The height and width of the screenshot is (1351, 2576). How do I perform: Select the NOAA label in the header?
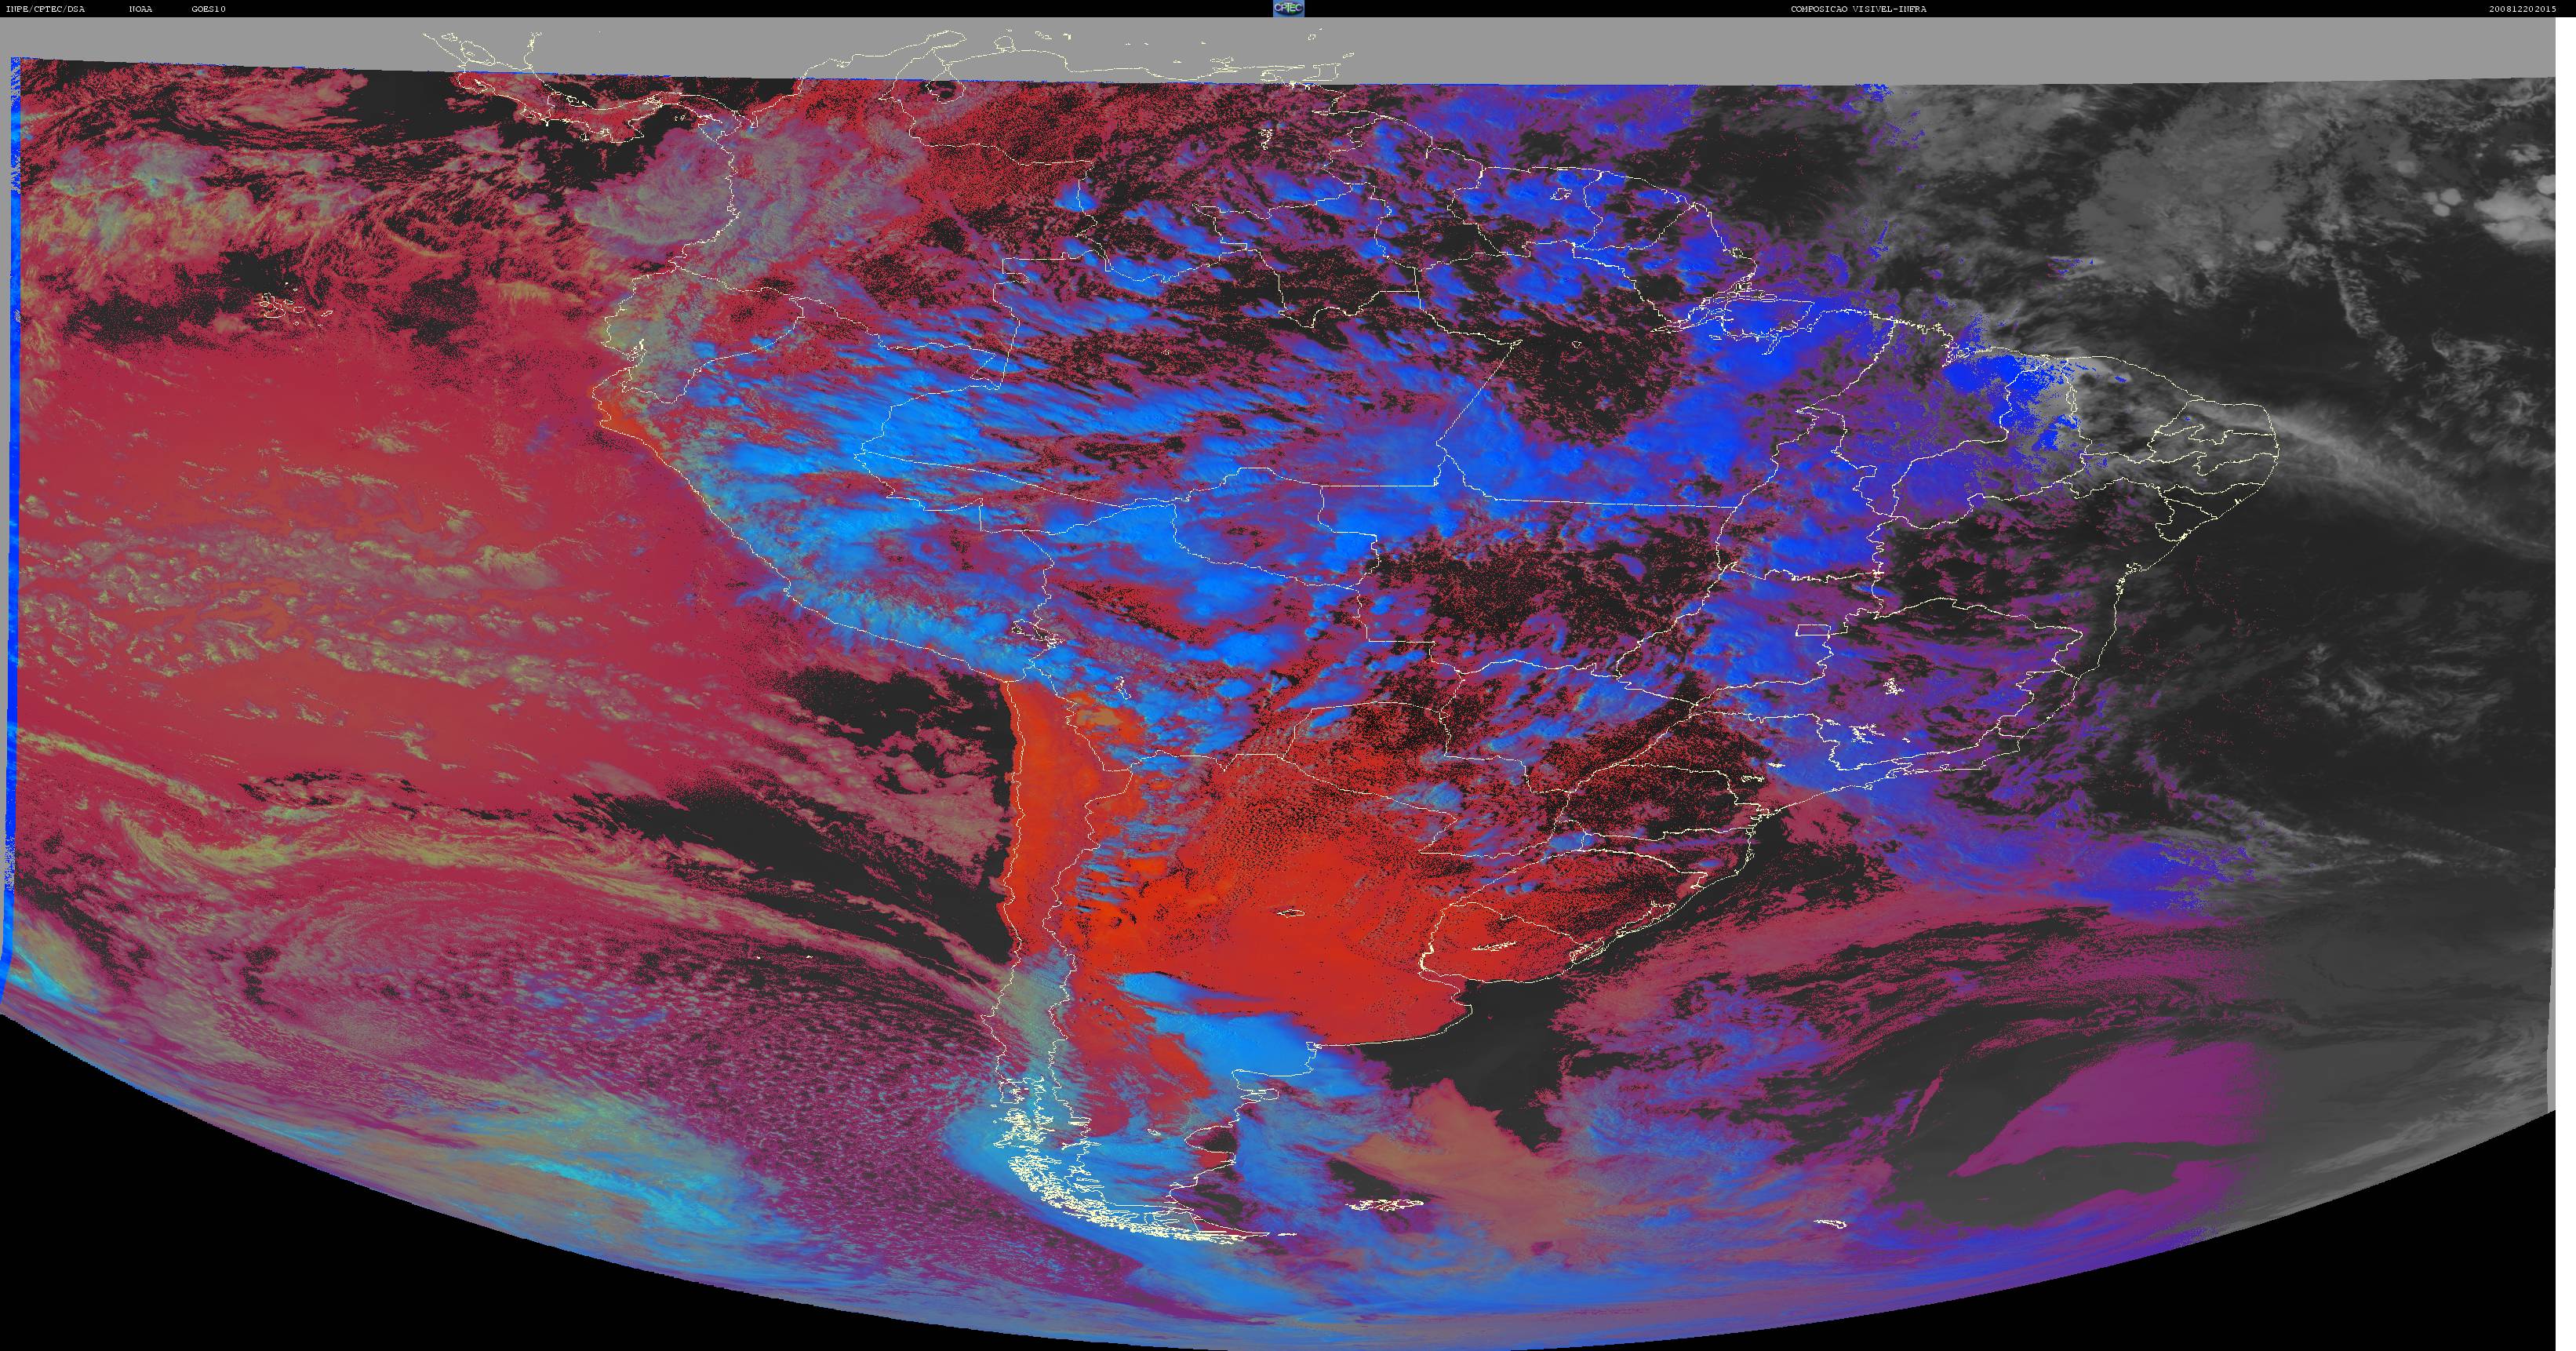(x=141, y=9)
